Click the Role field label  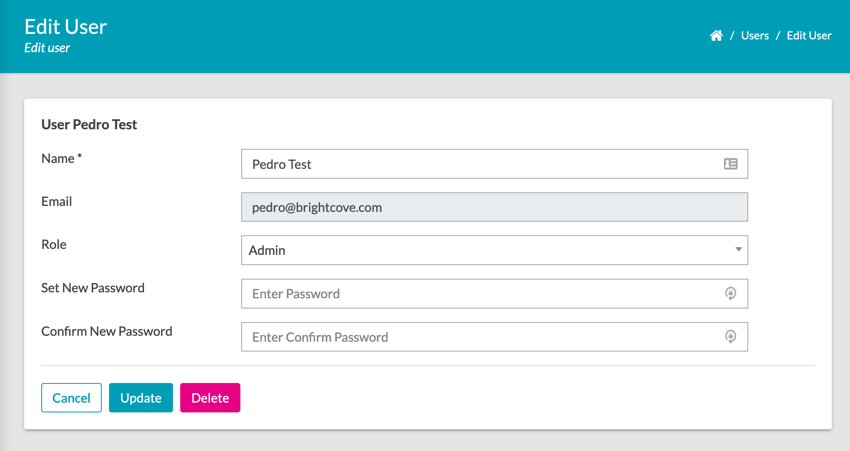[54, 244]
